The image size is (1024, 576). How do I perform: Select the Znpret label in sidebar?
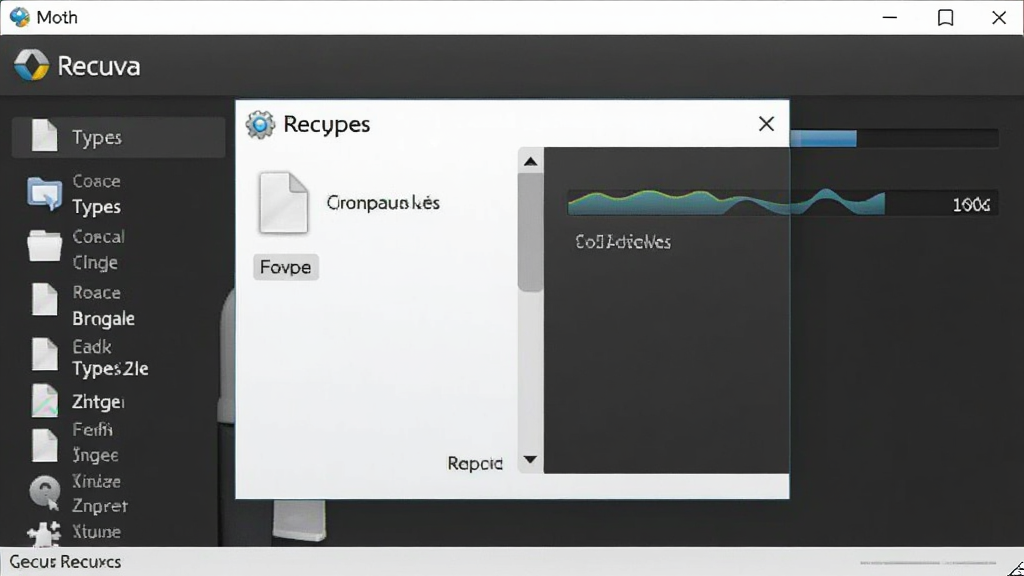tap(100, 506)
